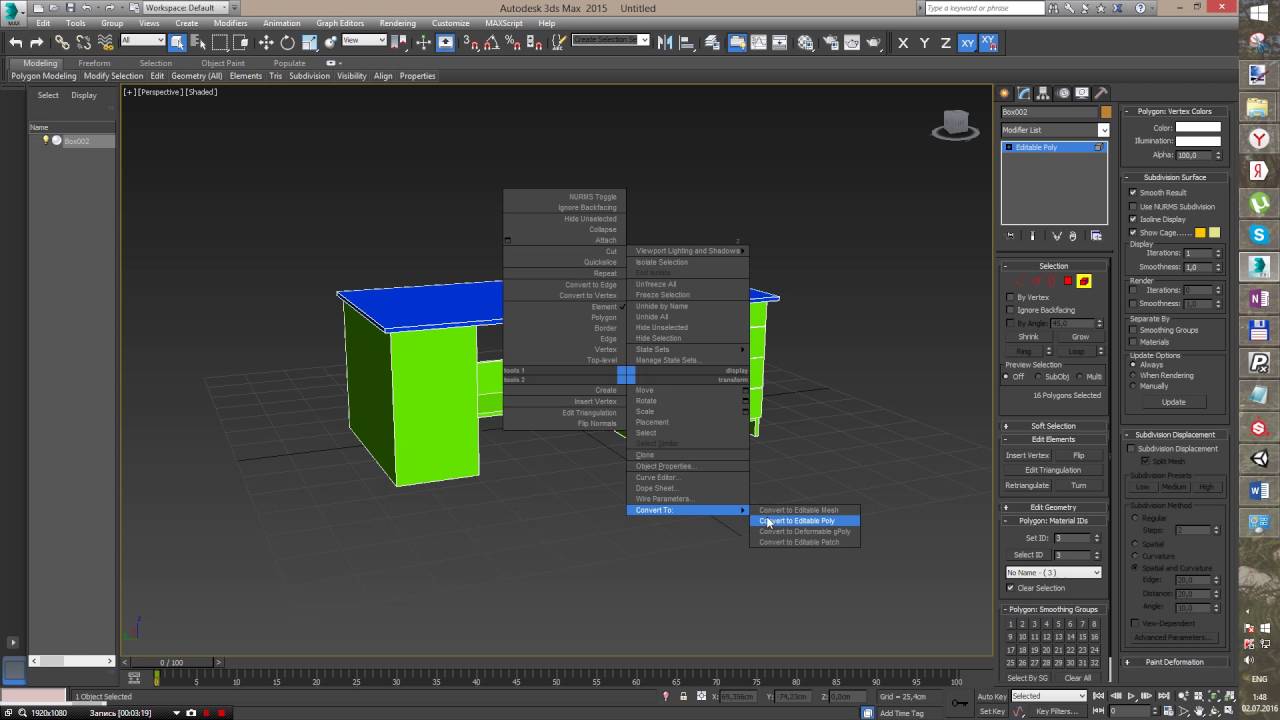Open Skype from the Windows taskbar
Image resolution: width=1280 pixels, height=720 pixels.
click(x=1259, y=235)
